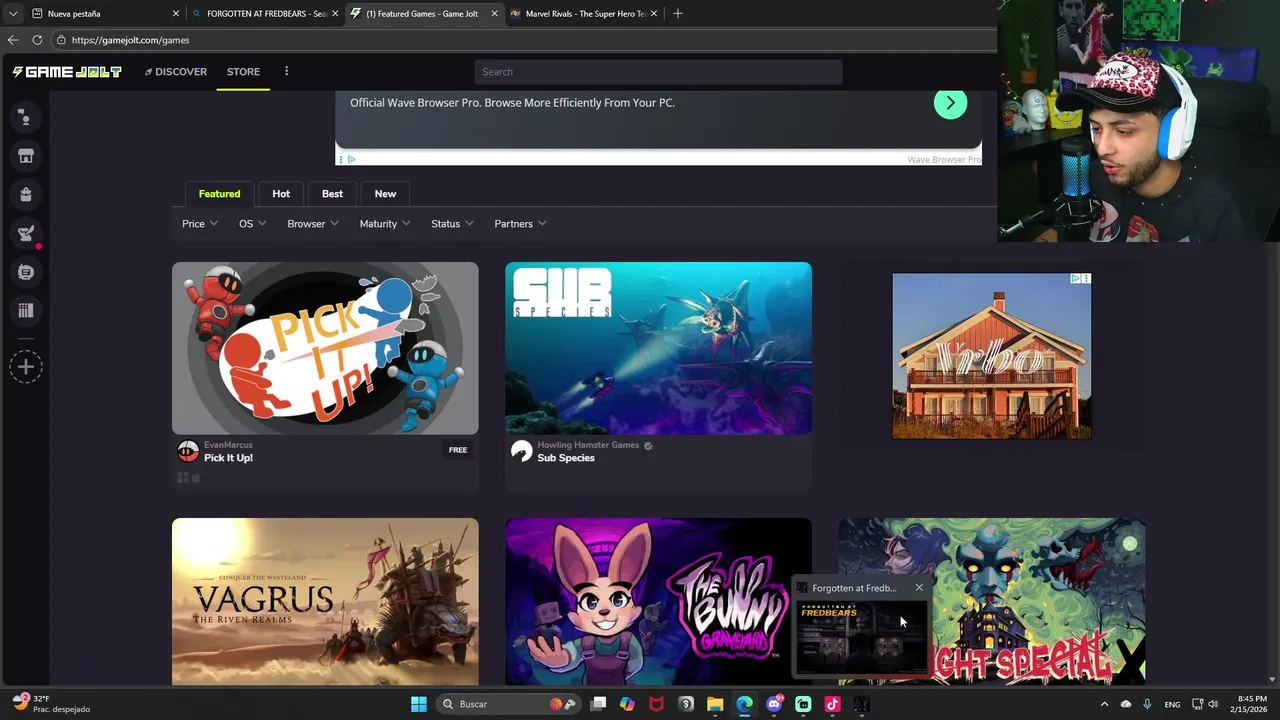
Task: Open the three-dot menu beside STORE
Action: [x=286, y=71]
